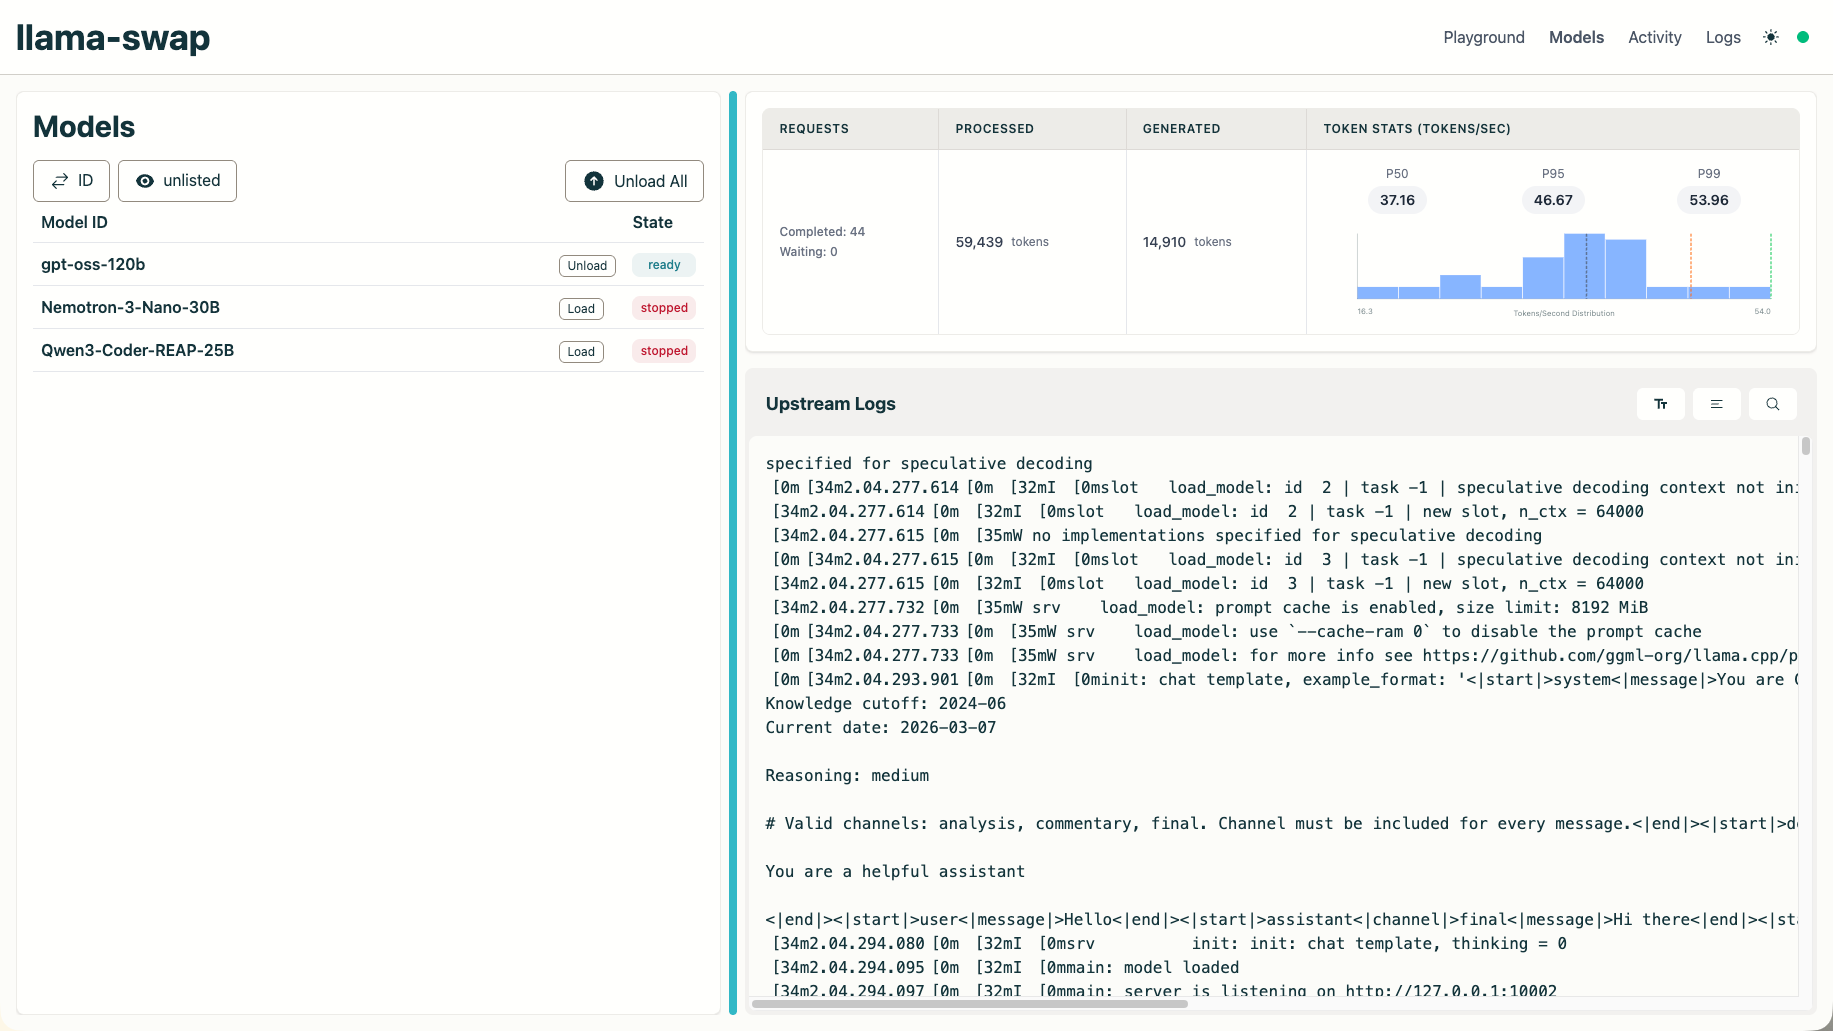
Task: Switch to the Activity page
Action: click(x=1655, y=37)
